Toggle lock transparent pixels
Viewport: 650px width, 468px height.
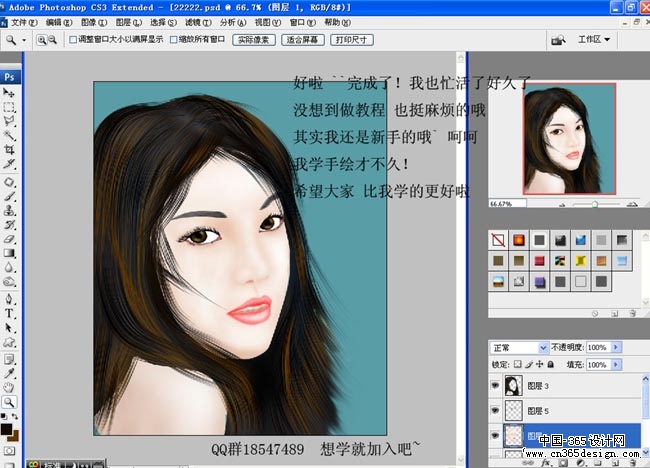point(517,364)
